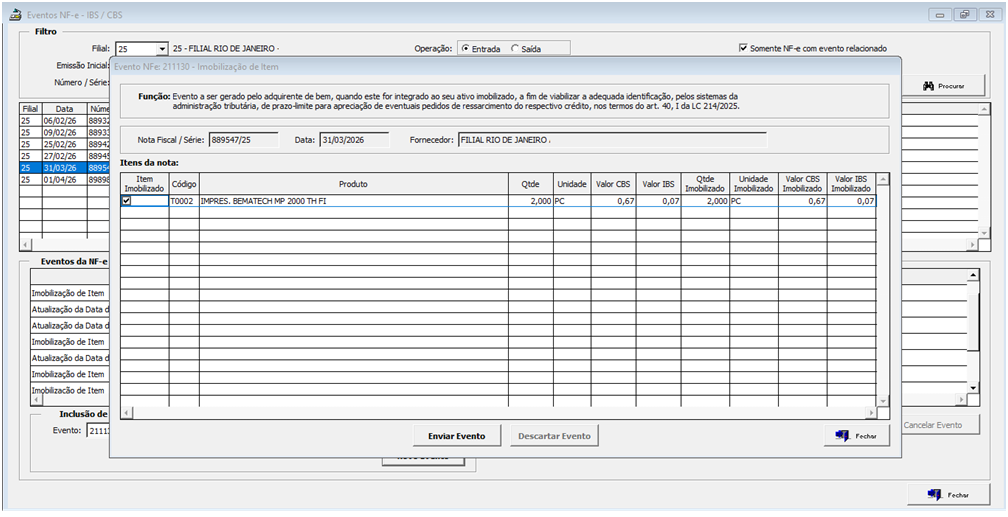Viewport: 1008px width, 517px height.
Task: Uncheck Item Imobilizado for IMPRES. BEMATECH row
Action: click(x=126, y=201)
